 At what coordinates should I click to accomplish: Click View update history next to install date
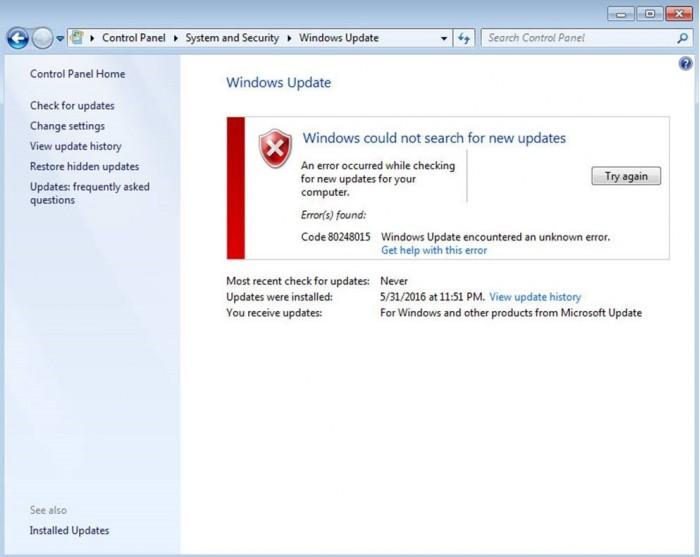[x=535, y=297]
